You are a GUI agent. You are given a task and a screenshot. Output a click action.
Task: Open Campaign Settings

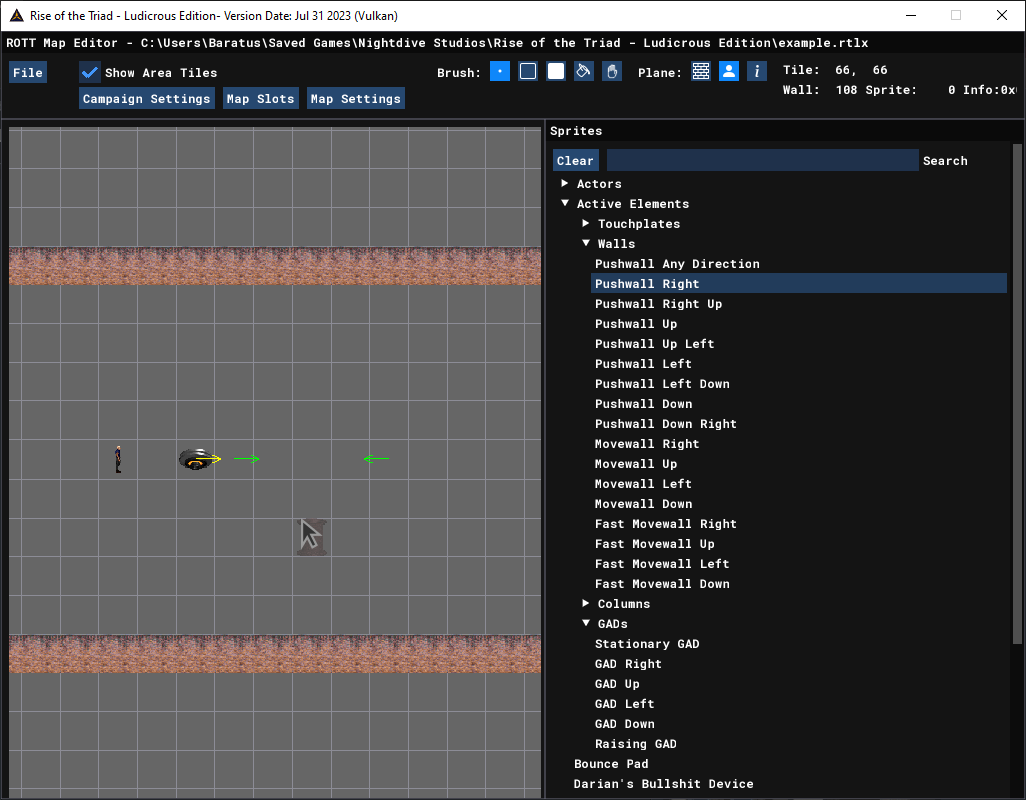point(147,99)
